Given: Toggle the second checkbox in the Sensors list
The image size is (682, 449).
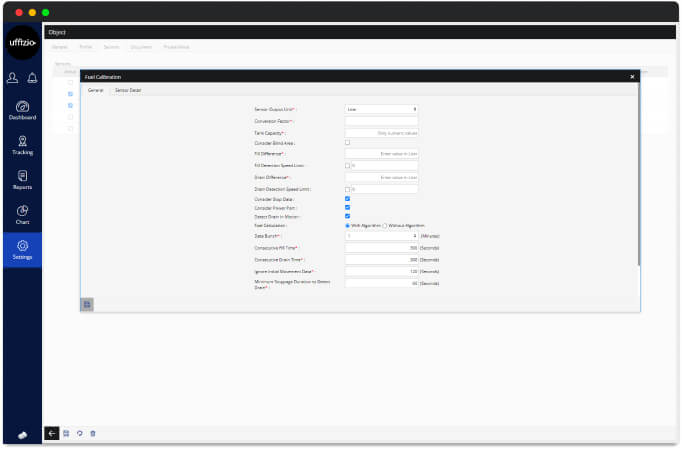Looking at the screenshot, I should point(70,94).
